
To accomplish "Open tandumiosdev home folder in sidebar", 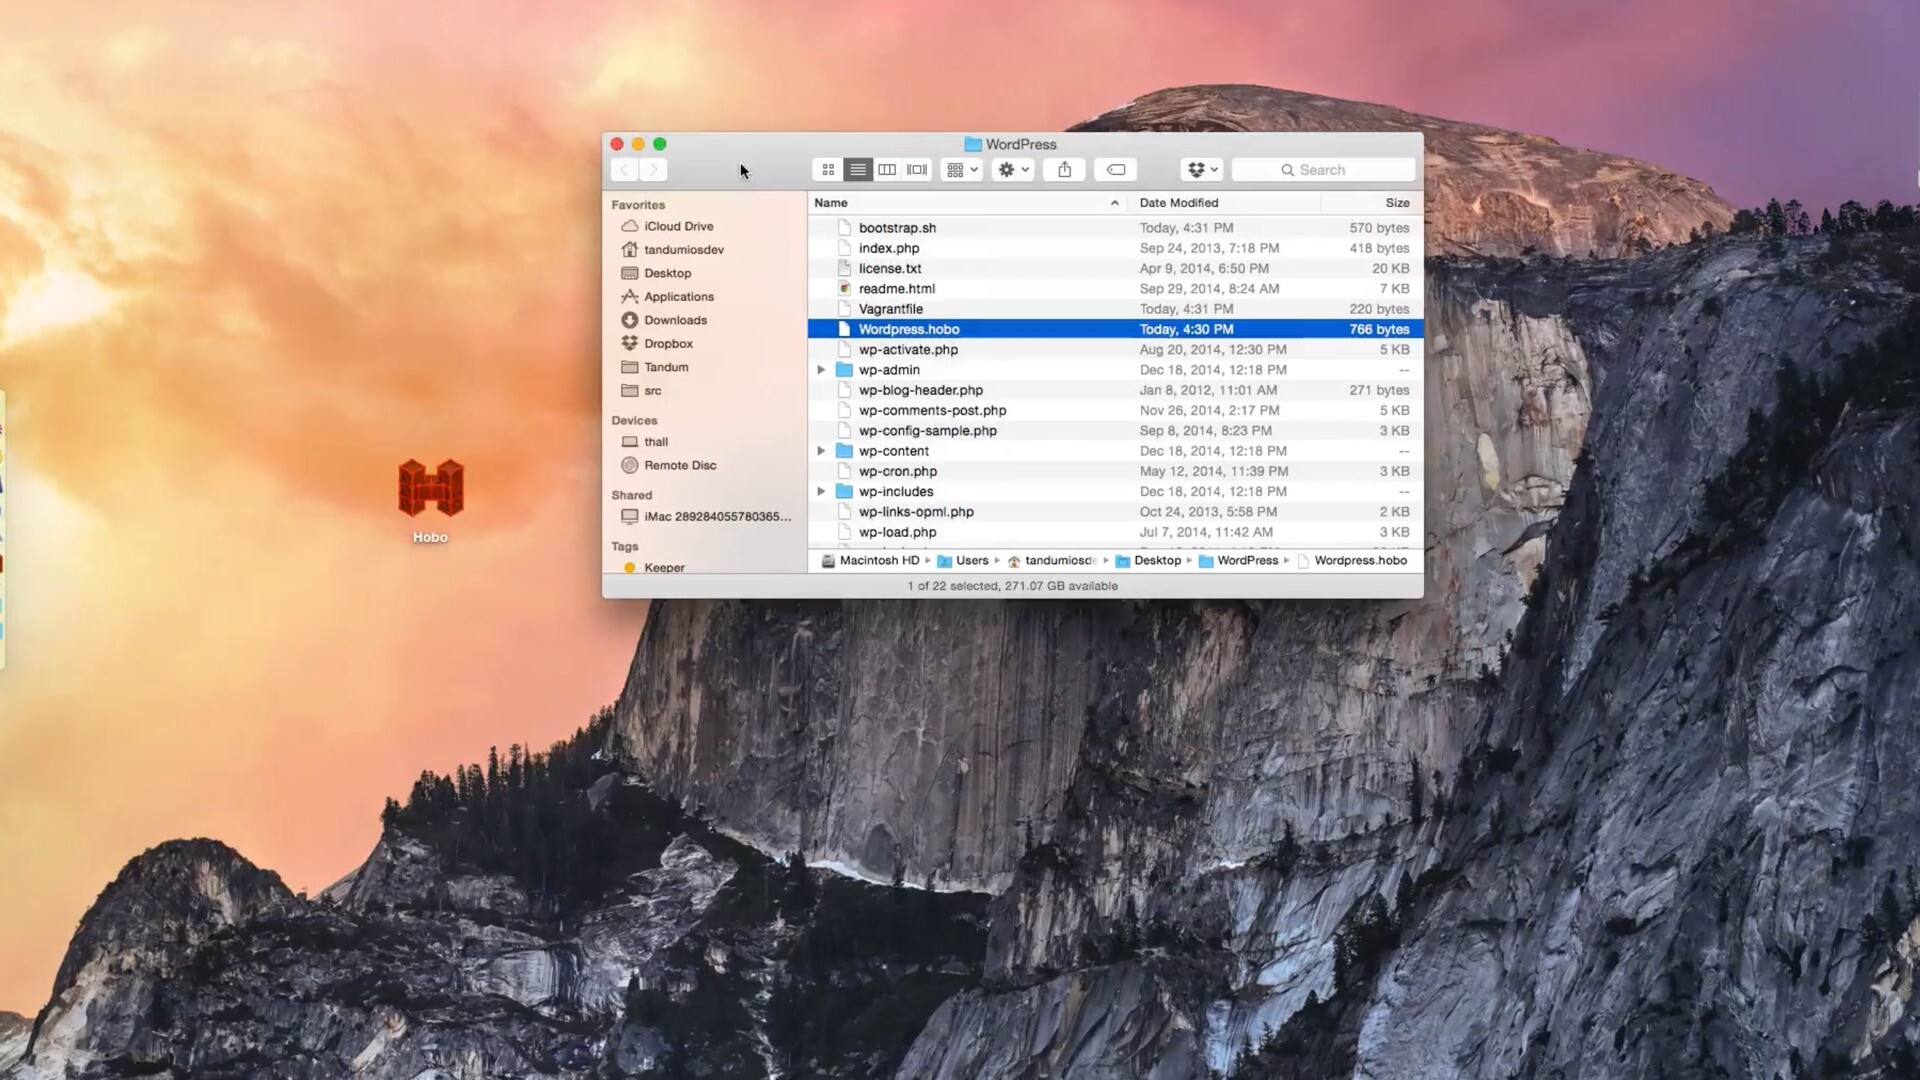I will click(672, 250).
